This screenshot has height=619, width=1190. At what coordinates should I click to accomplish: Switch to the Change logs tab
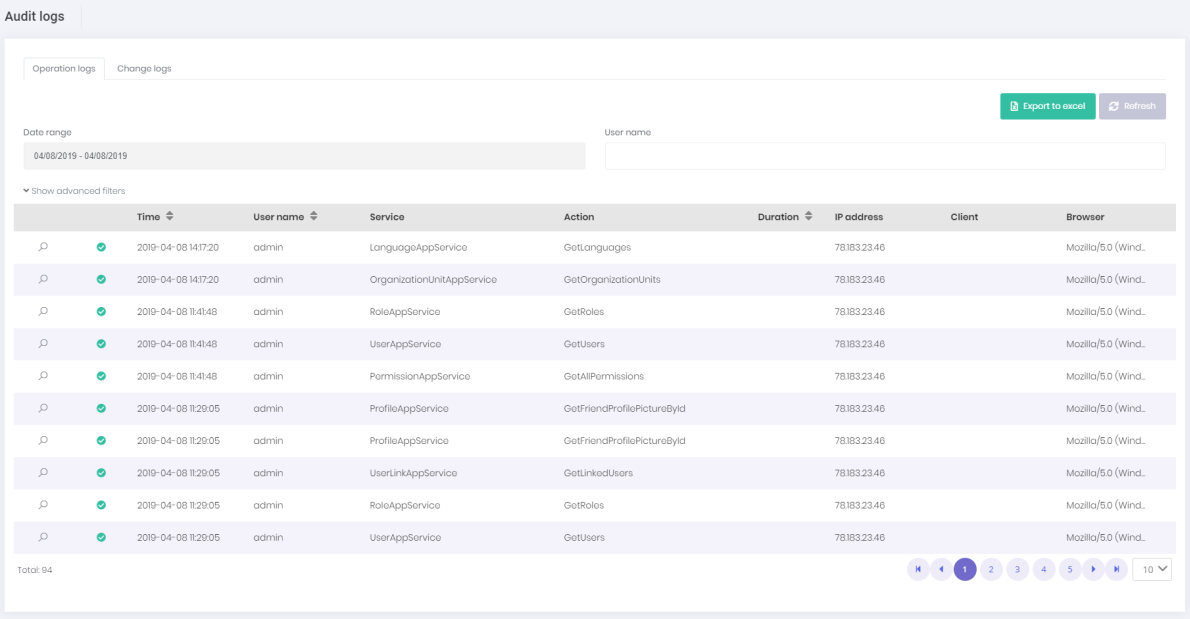(x=144, y=68)
